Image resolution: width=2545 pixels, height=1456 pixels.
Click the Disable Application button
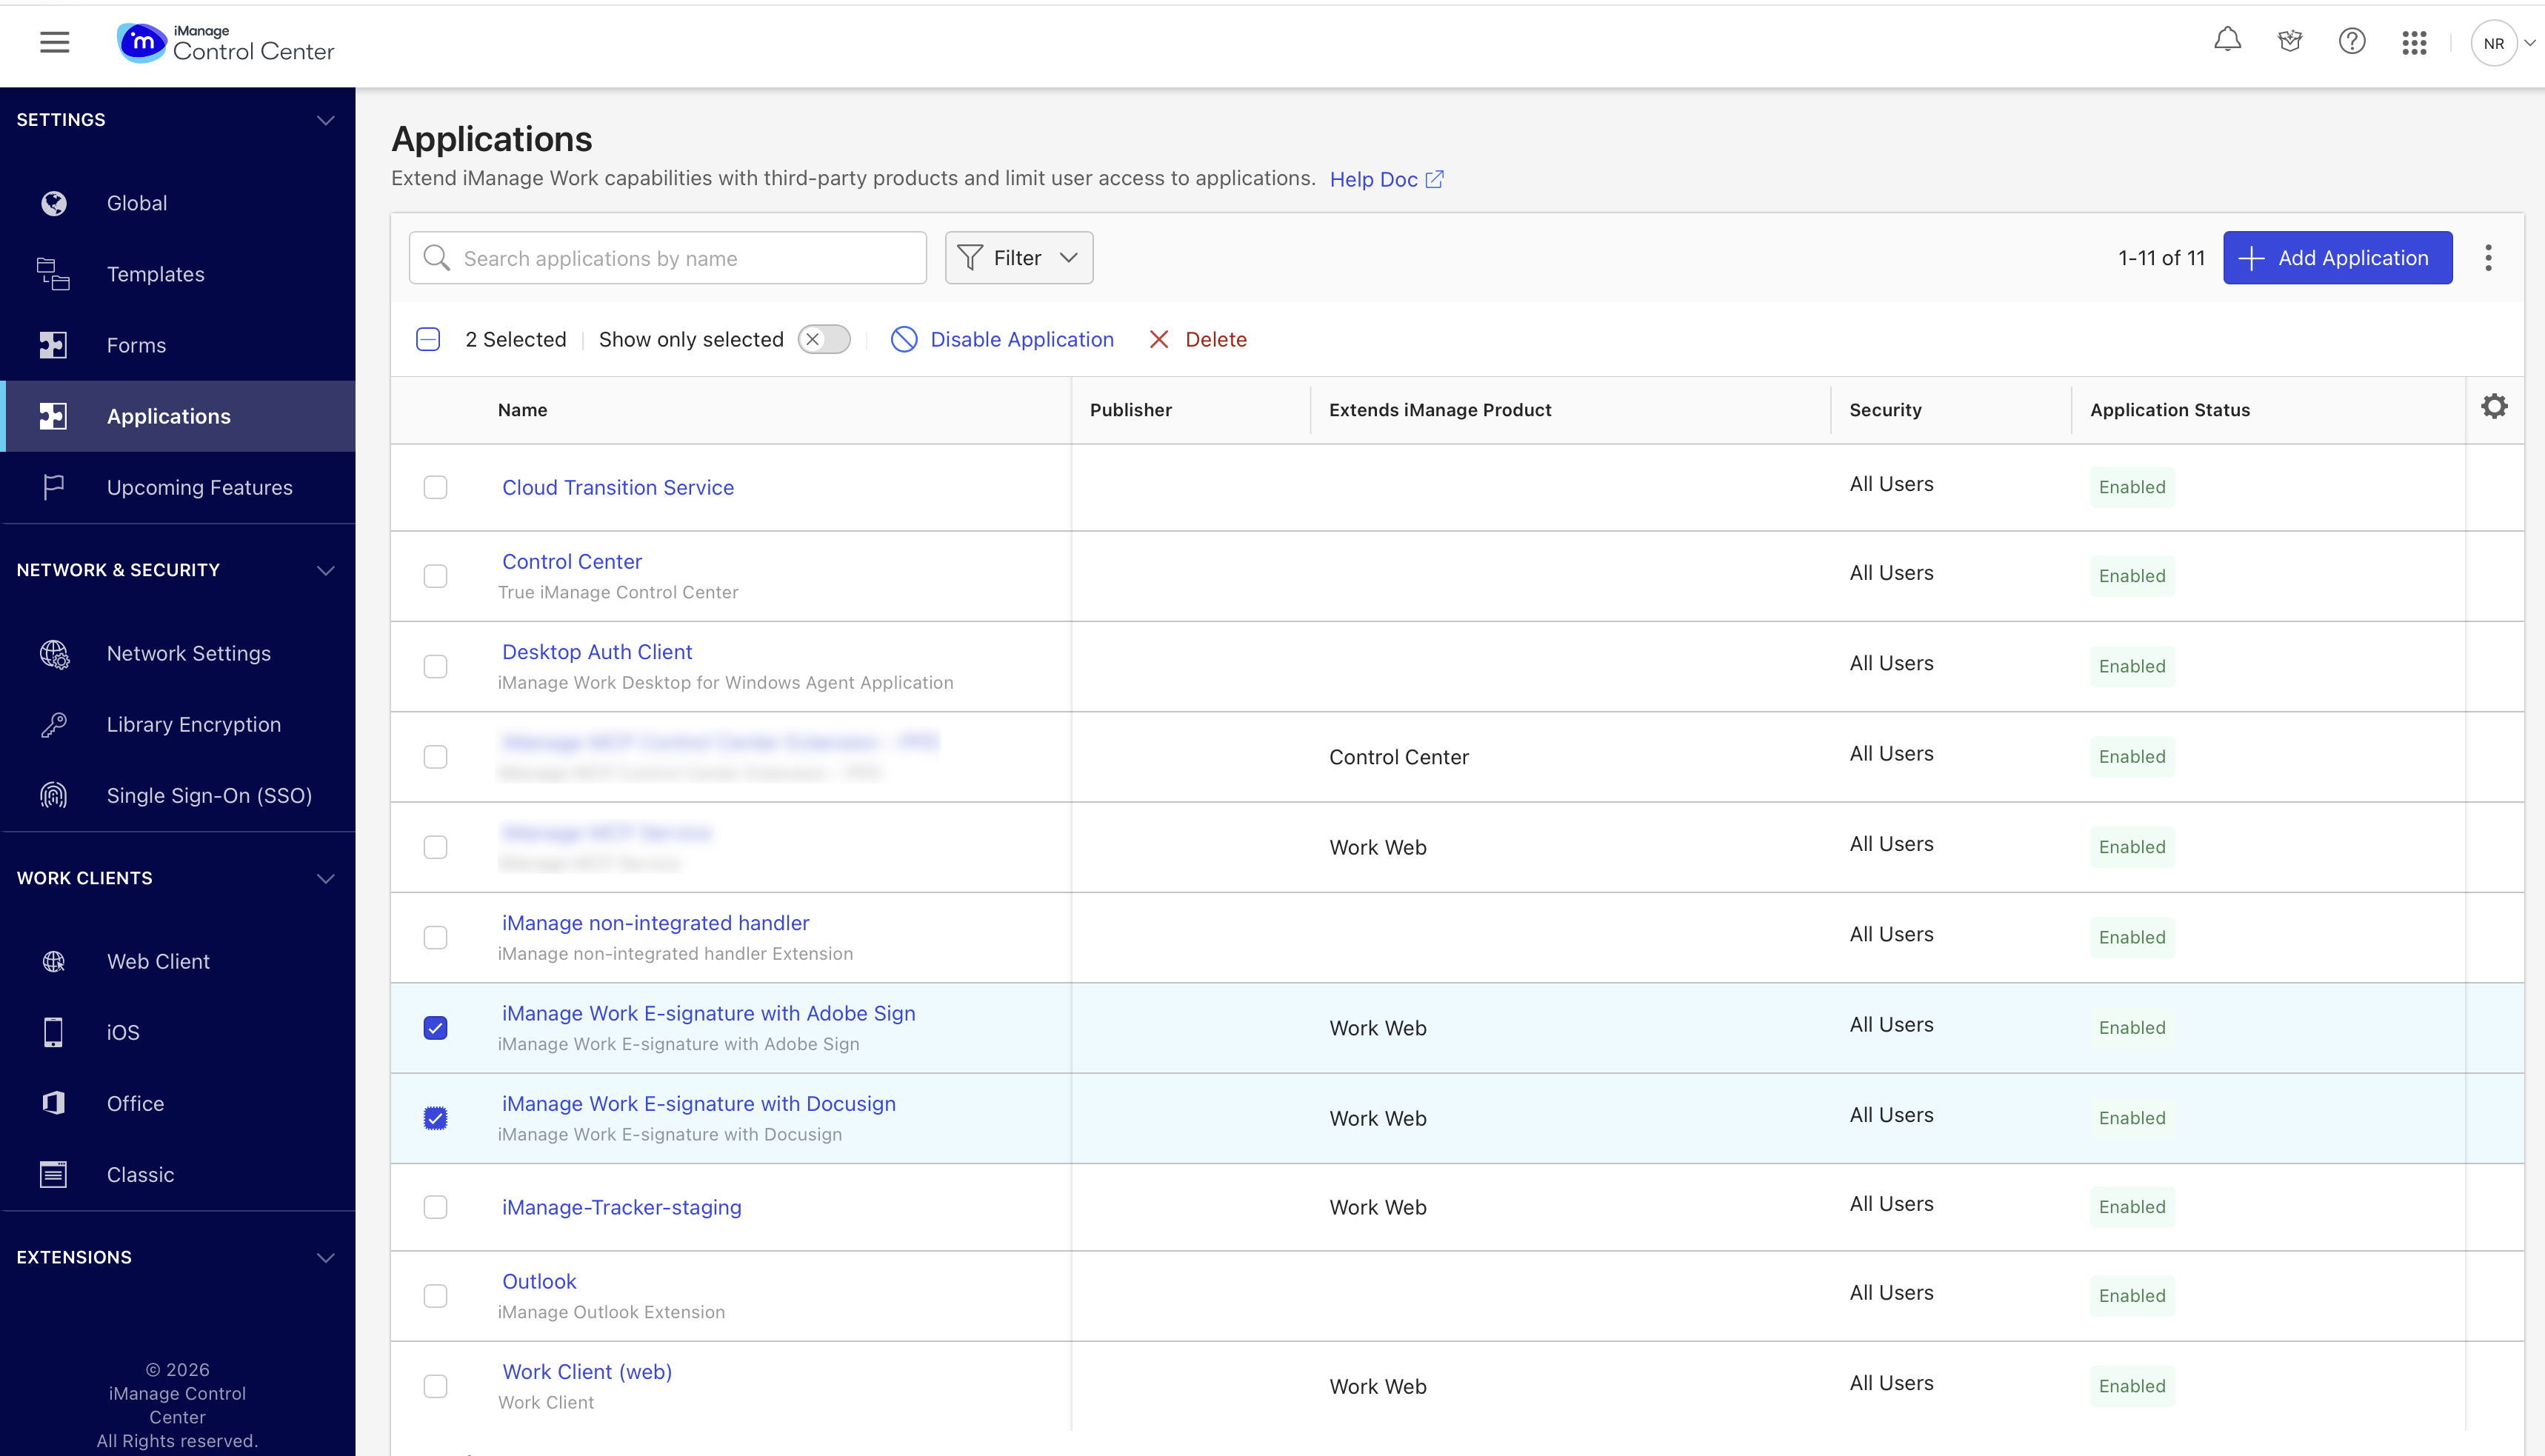coord(1002,340)
